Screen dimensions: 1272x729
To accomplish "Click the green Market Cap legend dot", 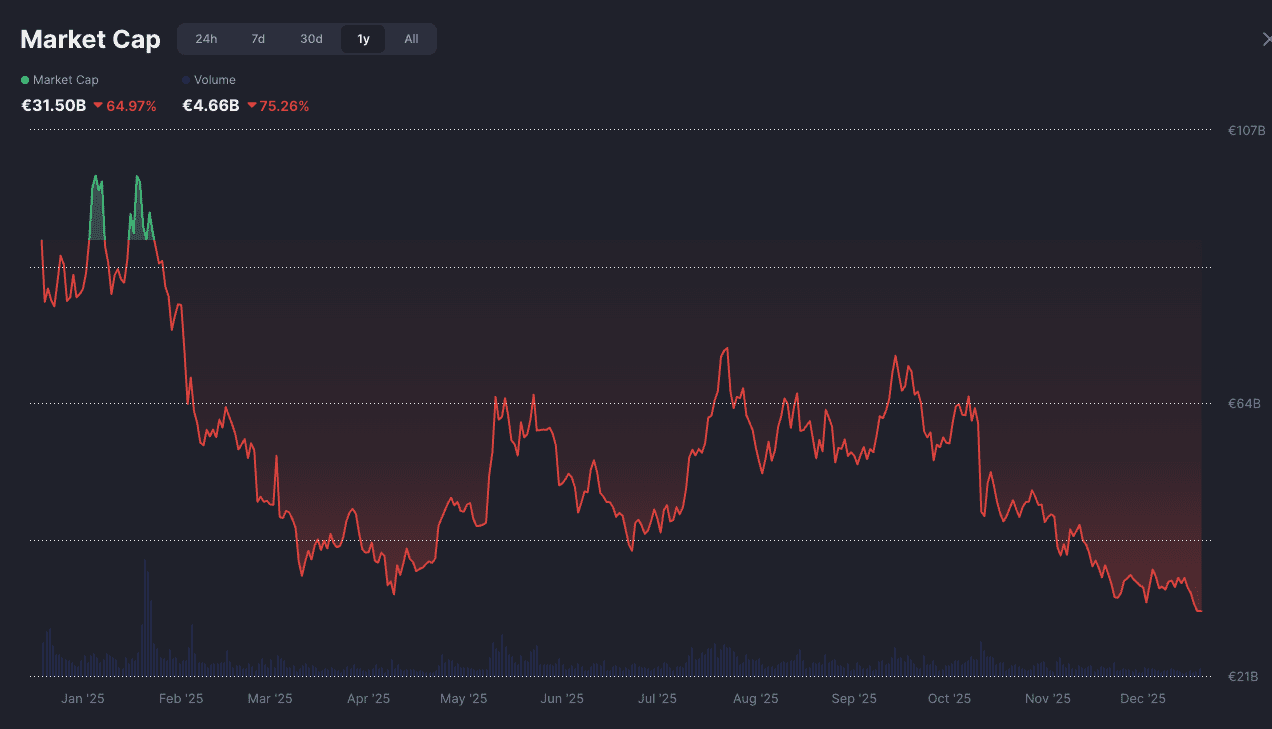I will point(25,80).
